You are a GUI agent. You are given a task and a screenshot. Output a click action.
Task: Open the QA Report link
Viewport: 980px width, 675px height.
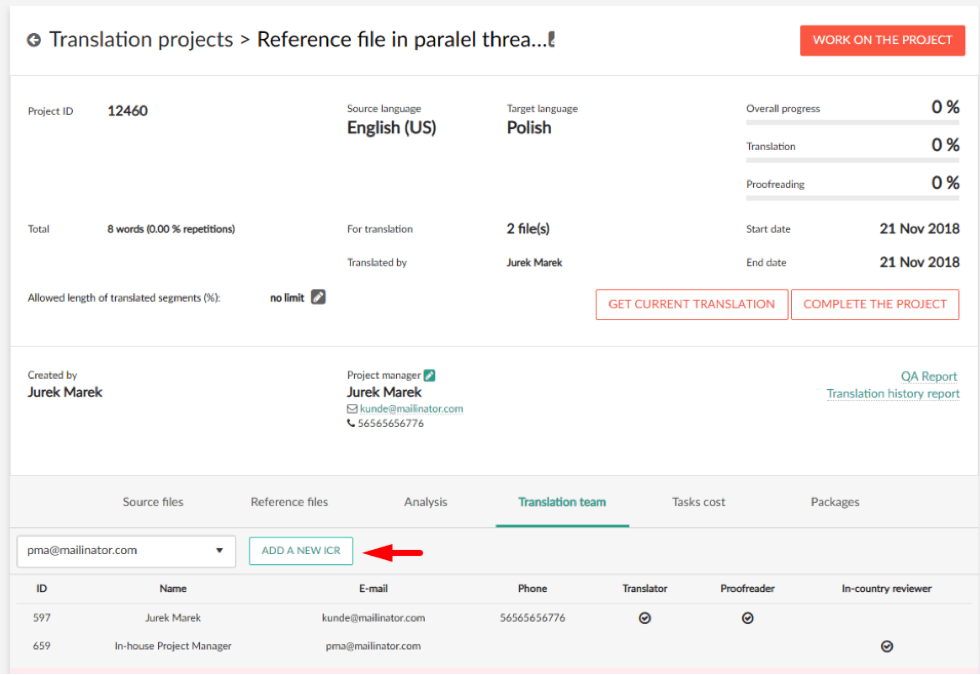tap(929, 376)
